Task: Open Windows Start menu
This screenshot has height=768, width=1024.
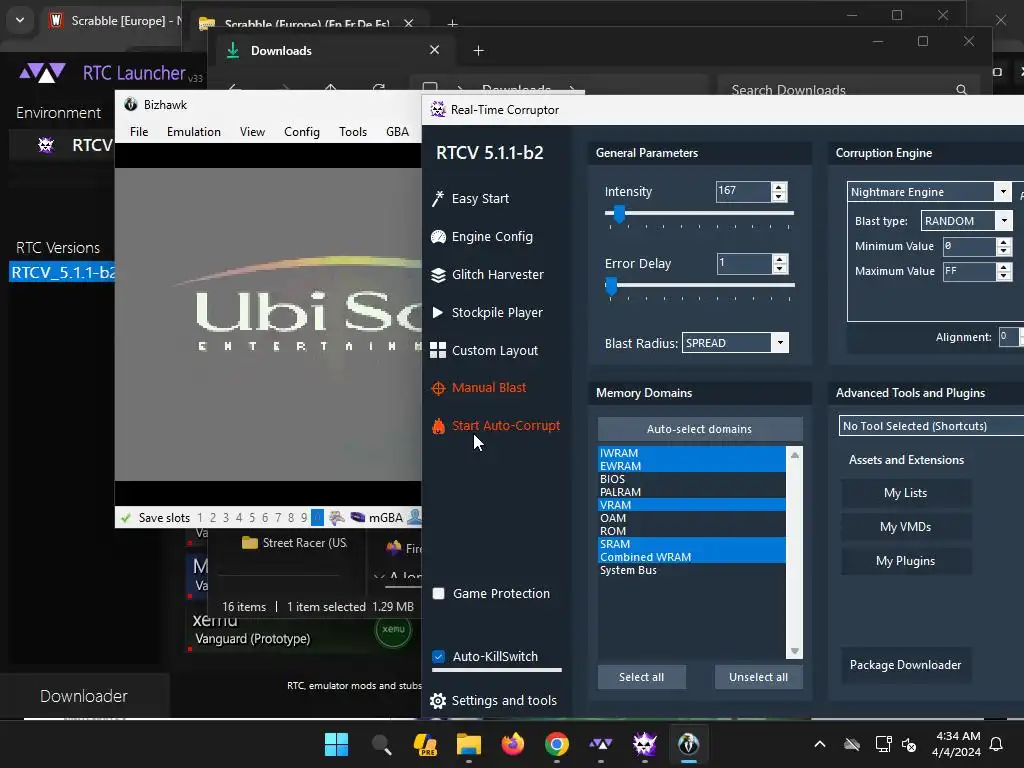Action: pyautogui.click(x=336, y=744)
